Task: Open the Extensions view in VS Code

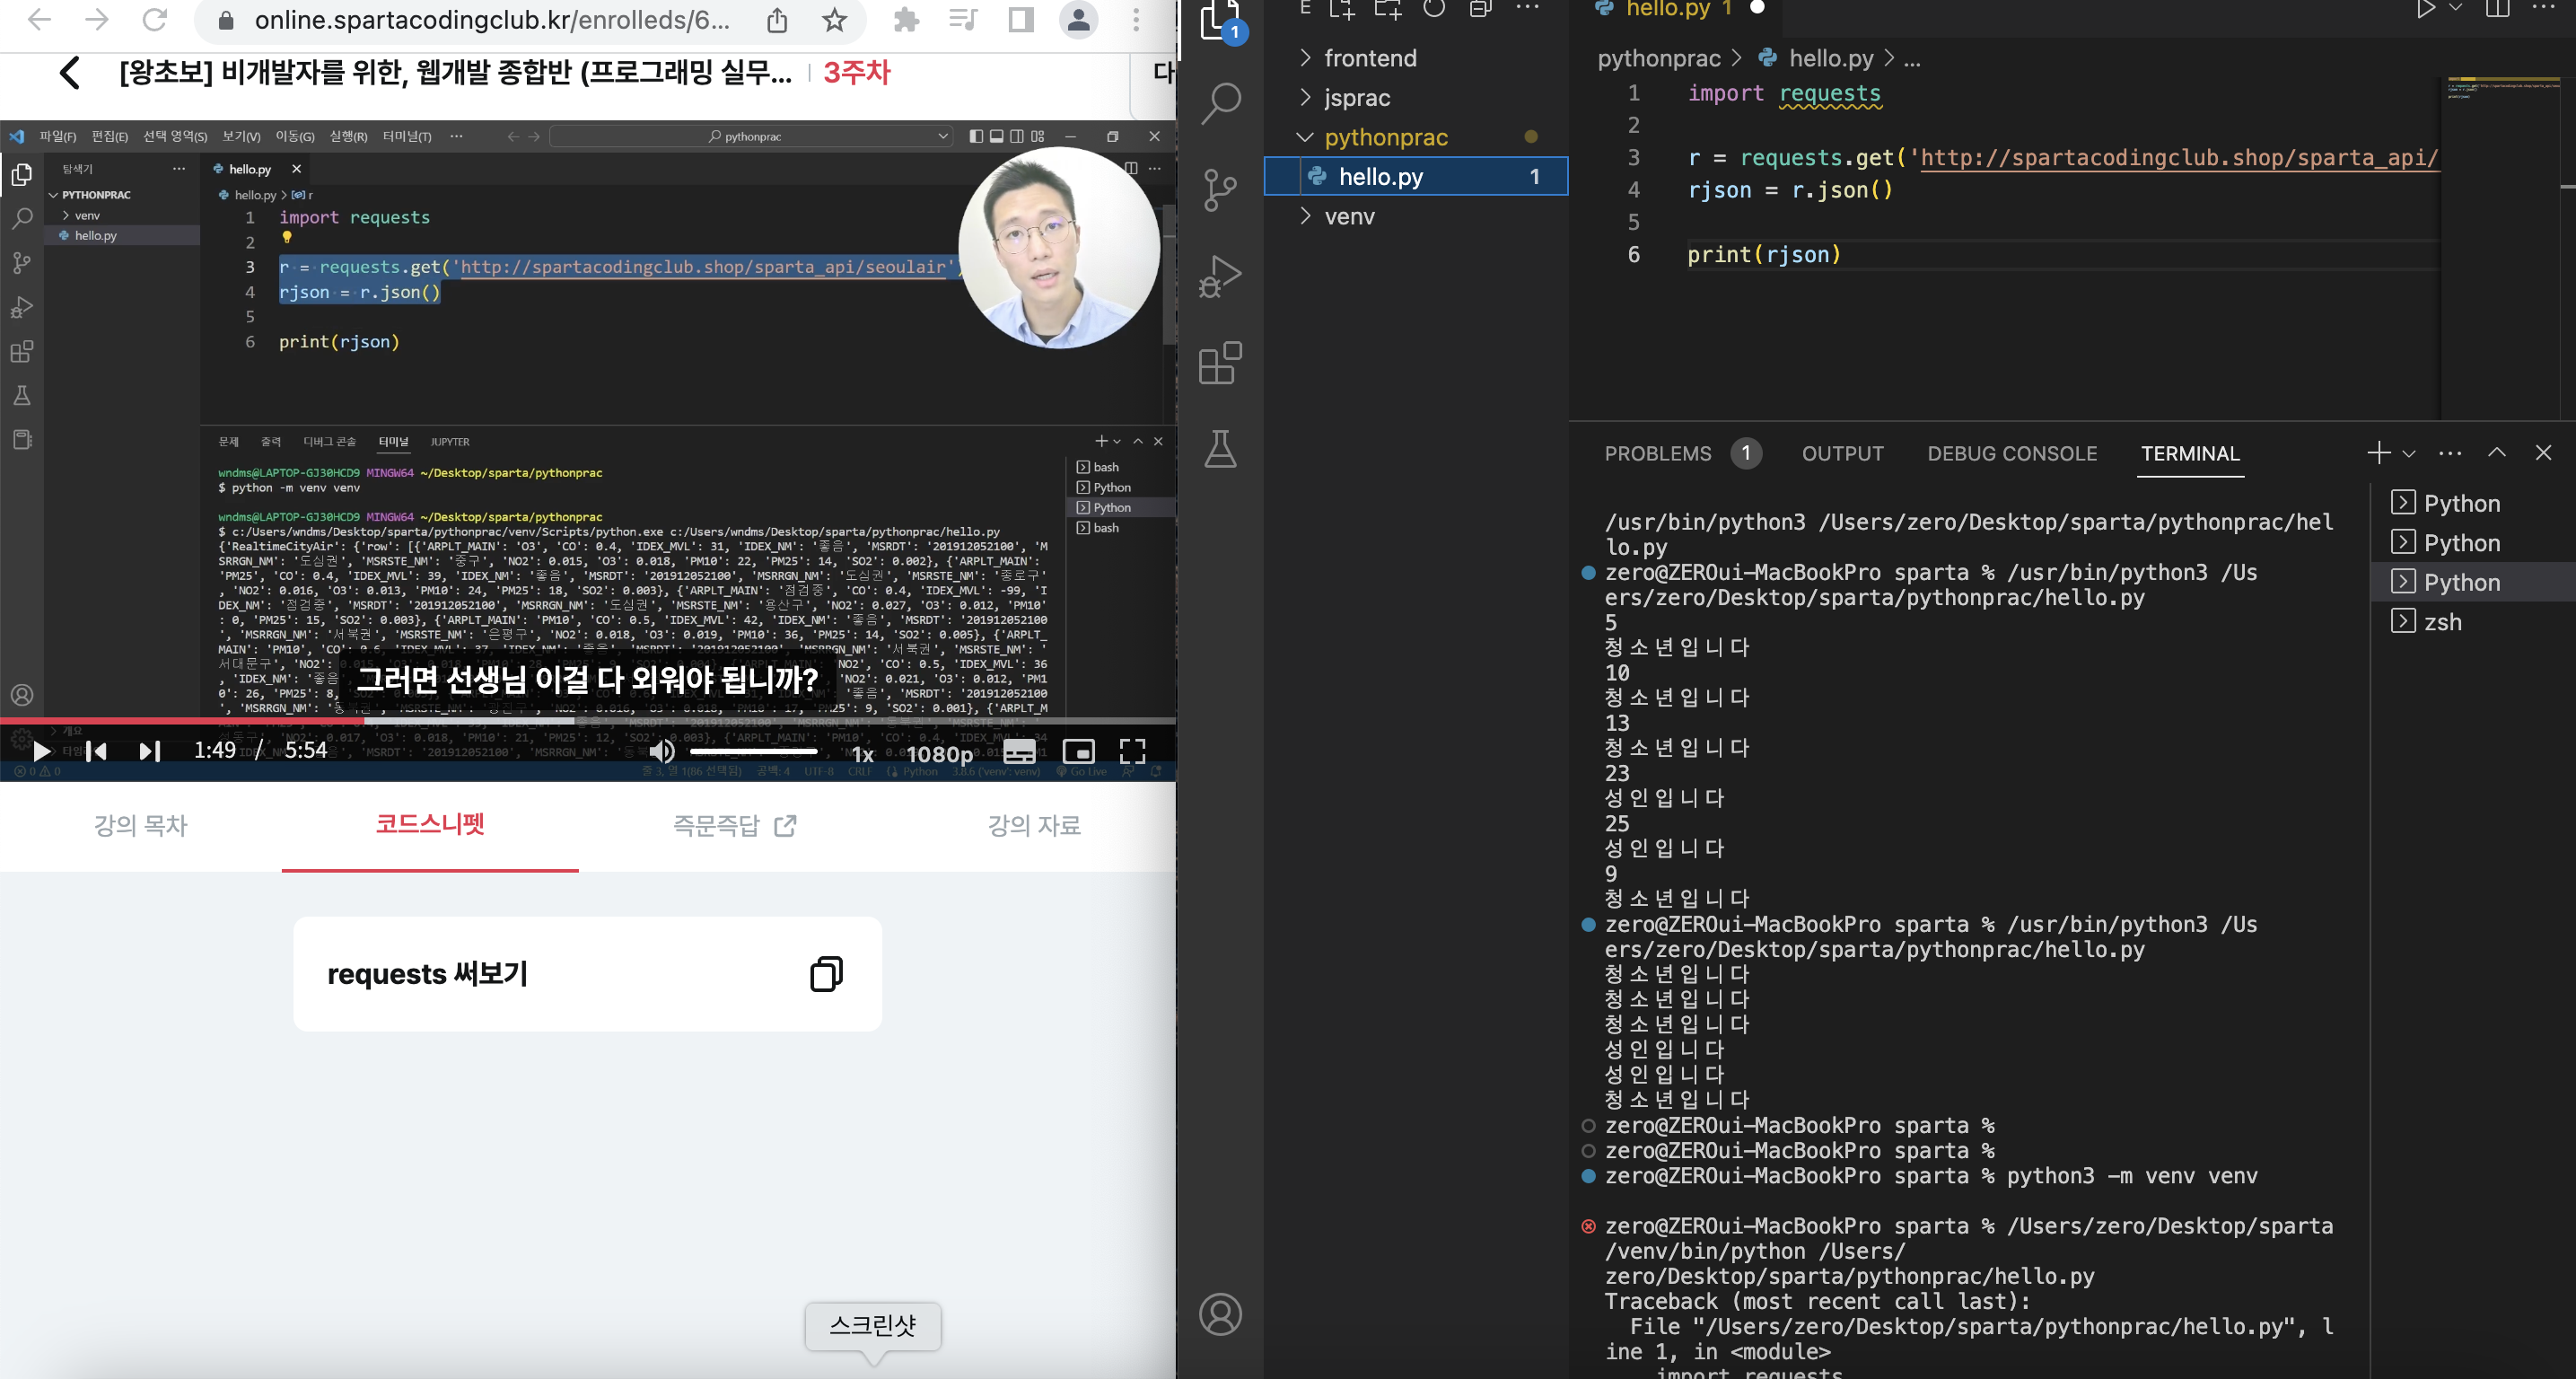Action: pyautogui.click(x=1220, y=362)
